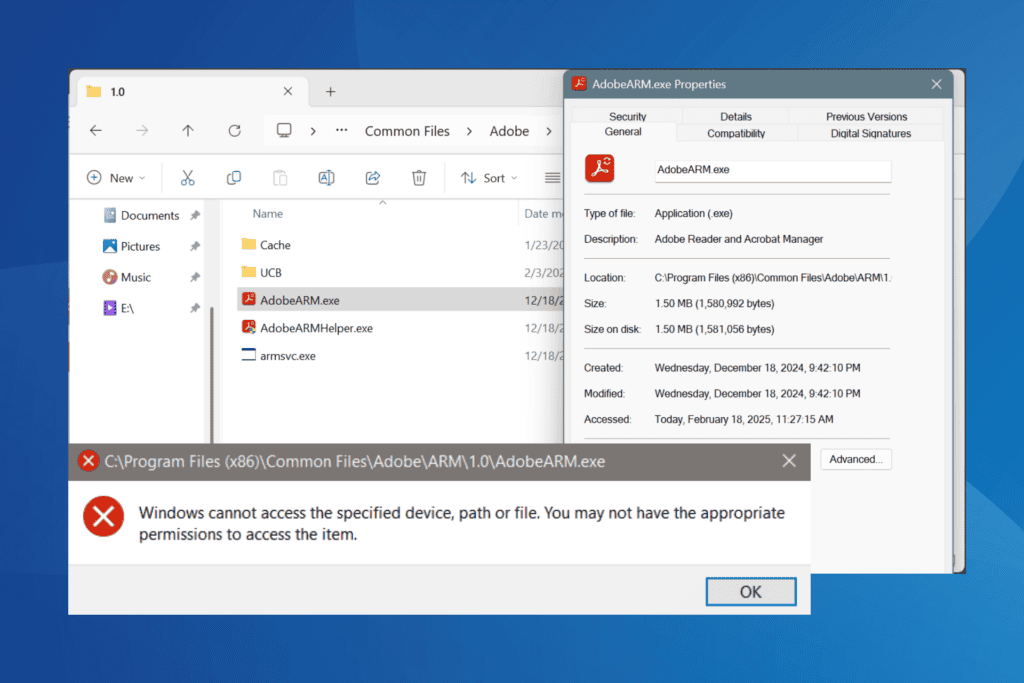Open the Cache folder
The height and width of the screenshot is (683, 1024).
(276, 244)
